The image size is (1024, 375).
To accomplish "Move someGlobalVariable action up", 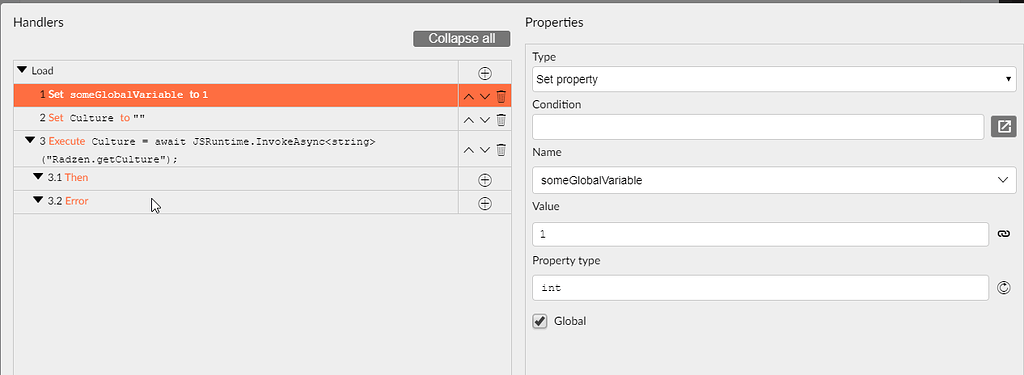I will tap(468, 97).
